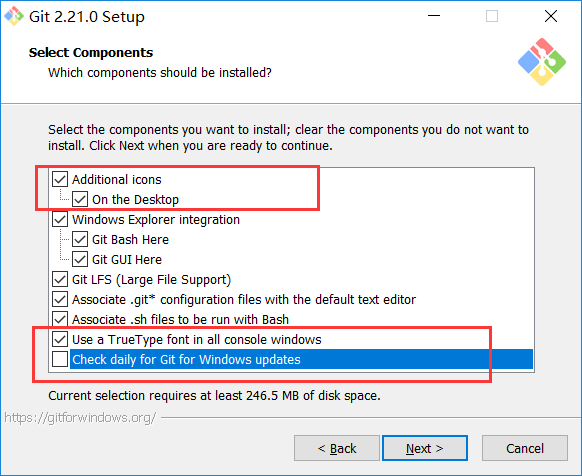Cancel the Git installation
The height and width of the screenshot is (476, 582).
coord(525,448)
